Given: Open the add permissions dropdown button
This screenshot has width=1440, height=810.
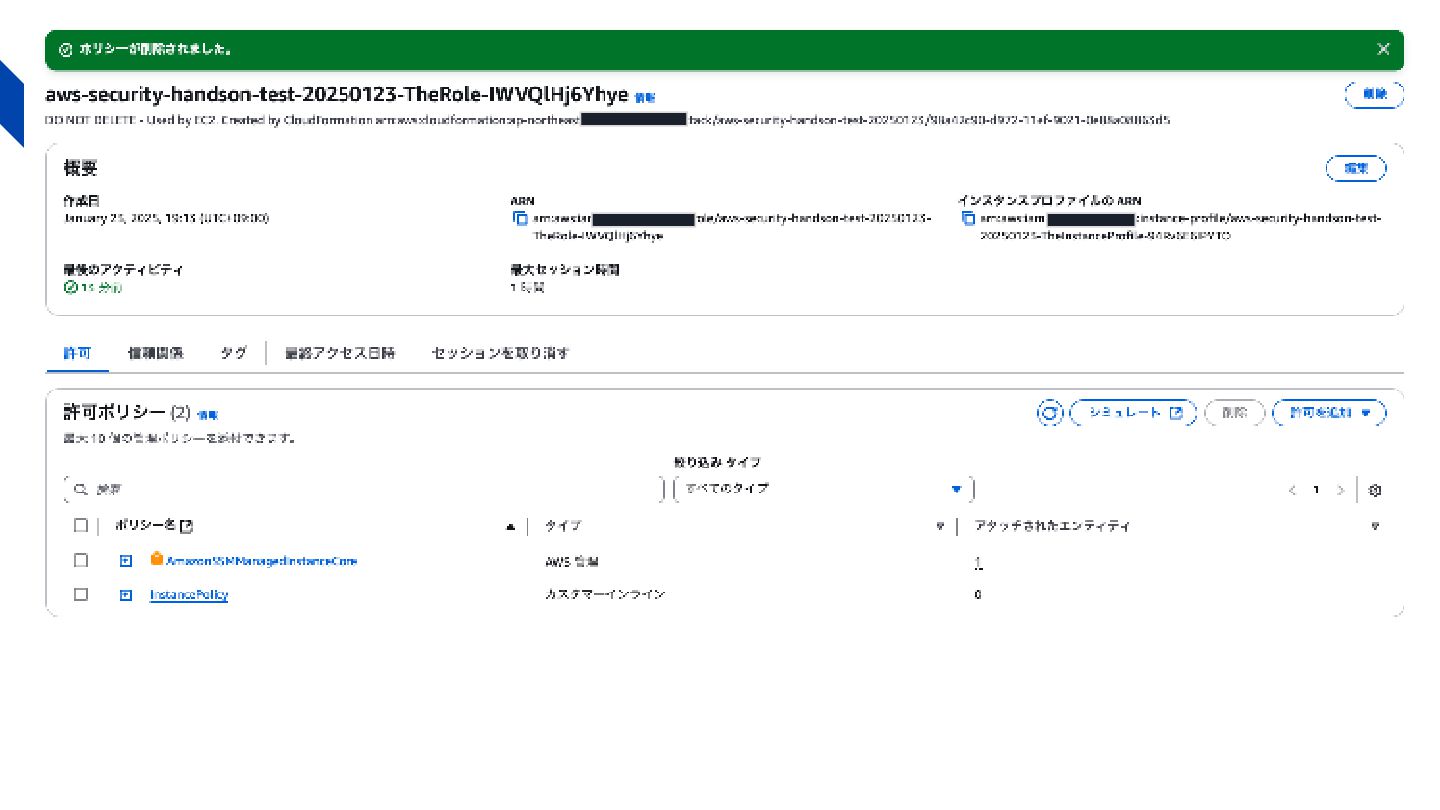Looking at the screenshot, I should click(1329, 412).
